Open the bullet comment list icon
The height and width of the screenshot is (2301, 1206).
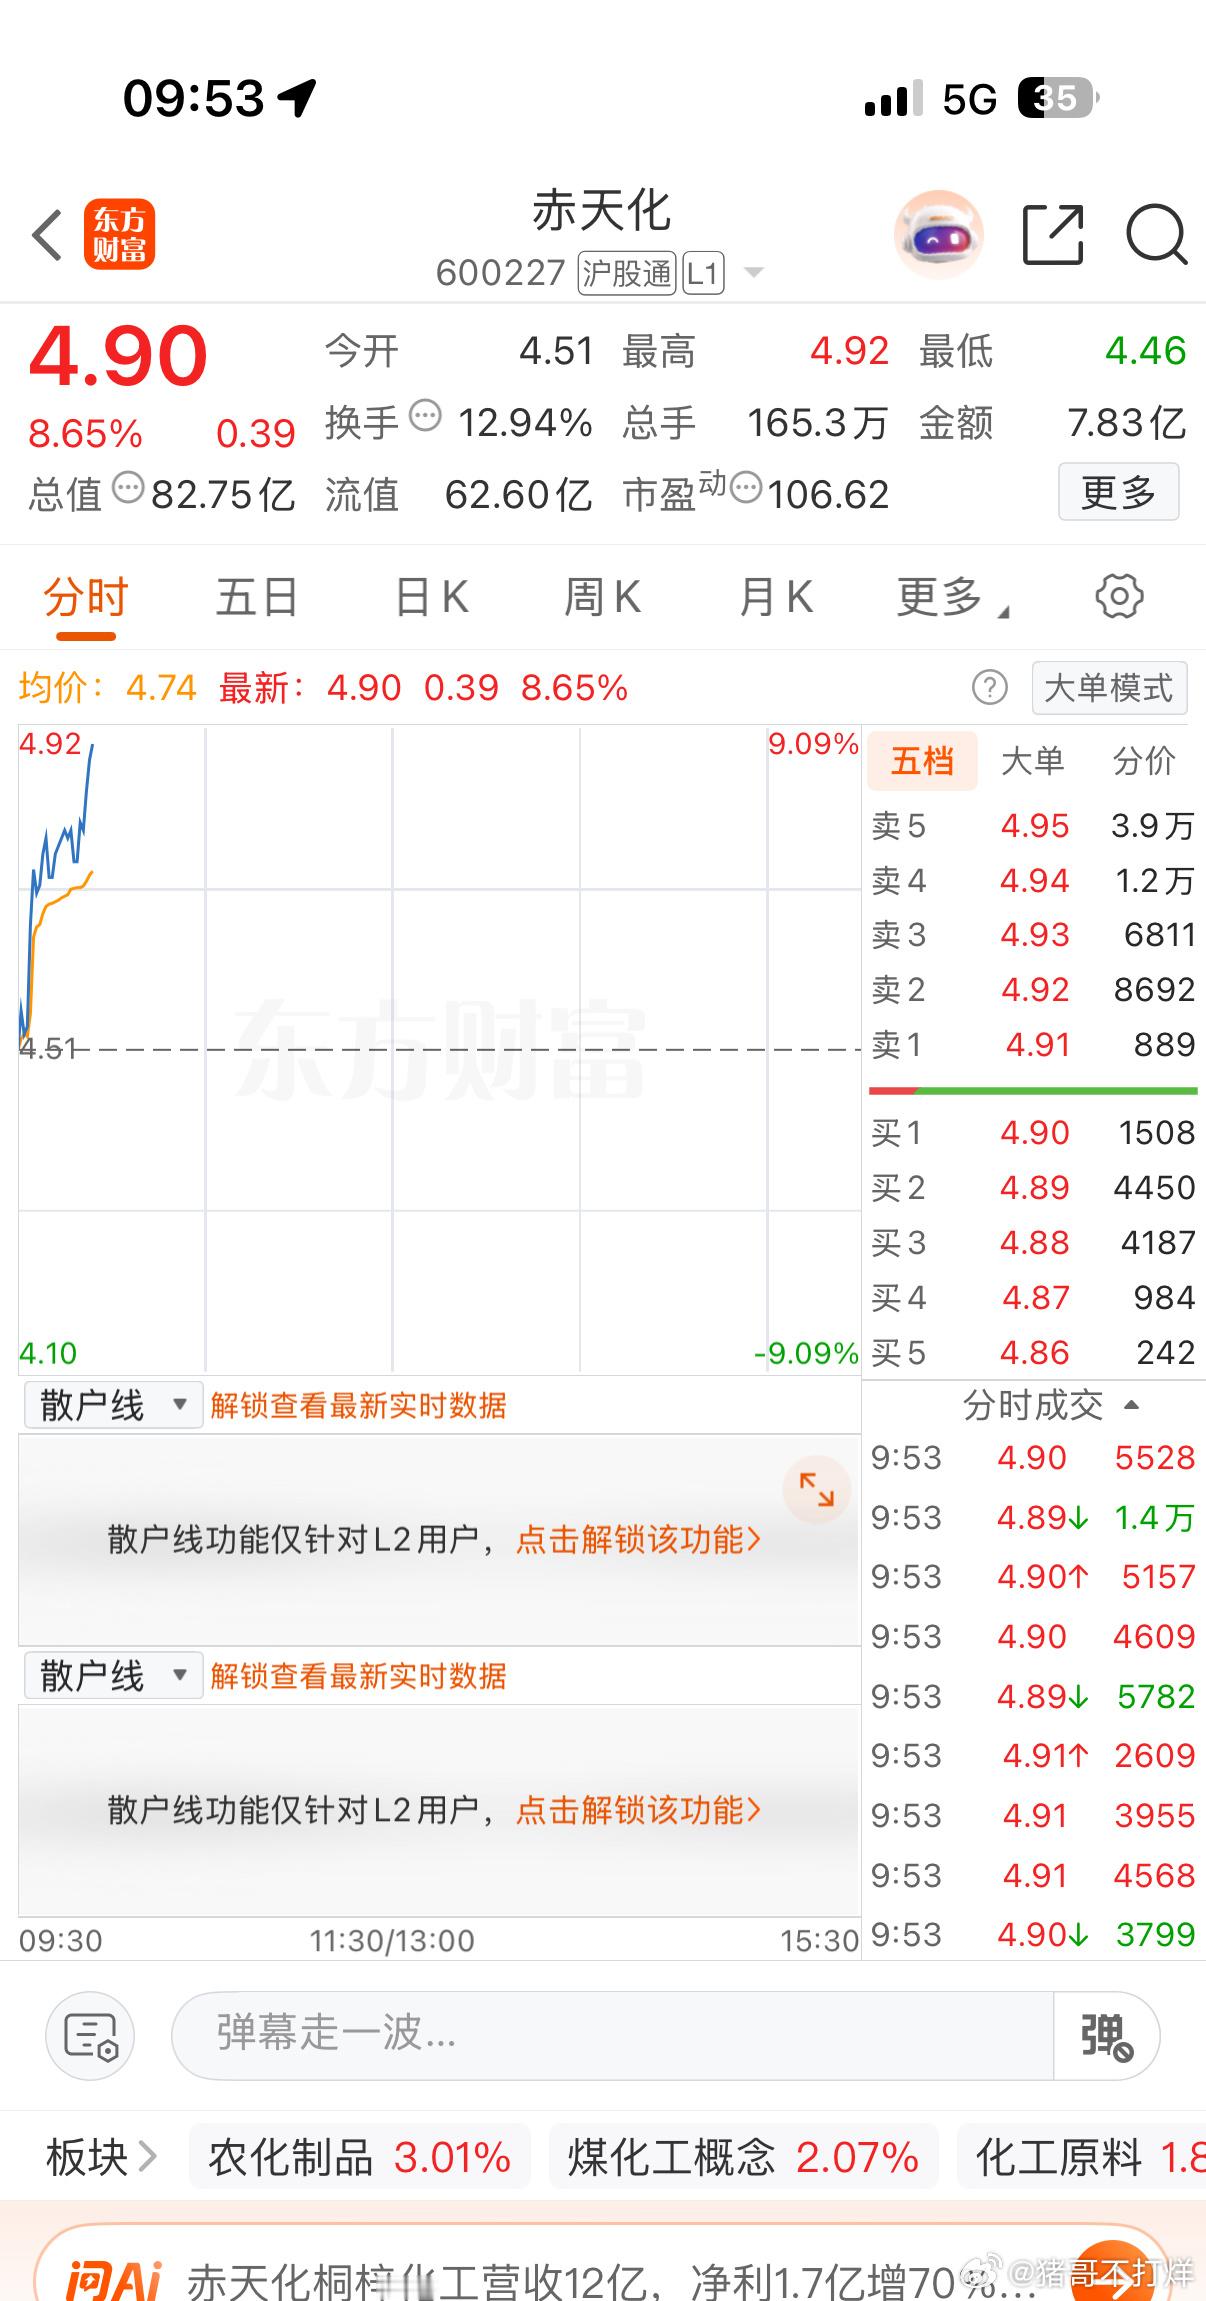click(x=90, y=2035)
